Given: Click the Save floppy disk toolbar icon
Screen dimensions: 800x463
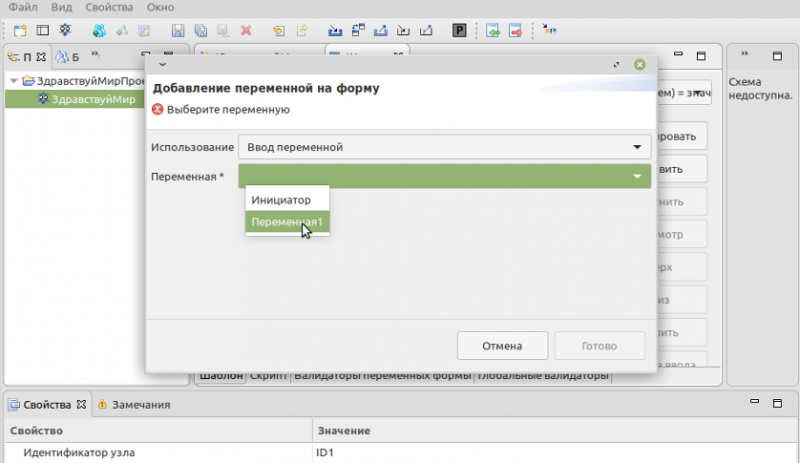Looking at the screenshot, I should [178, 31].
